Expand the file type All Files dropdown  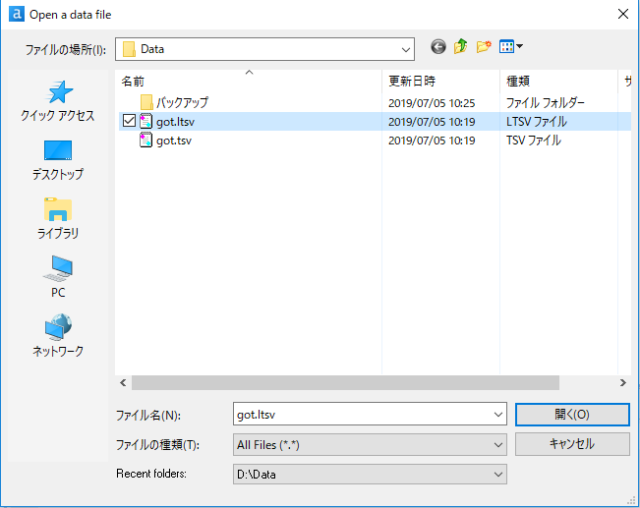tap(498, 444)
